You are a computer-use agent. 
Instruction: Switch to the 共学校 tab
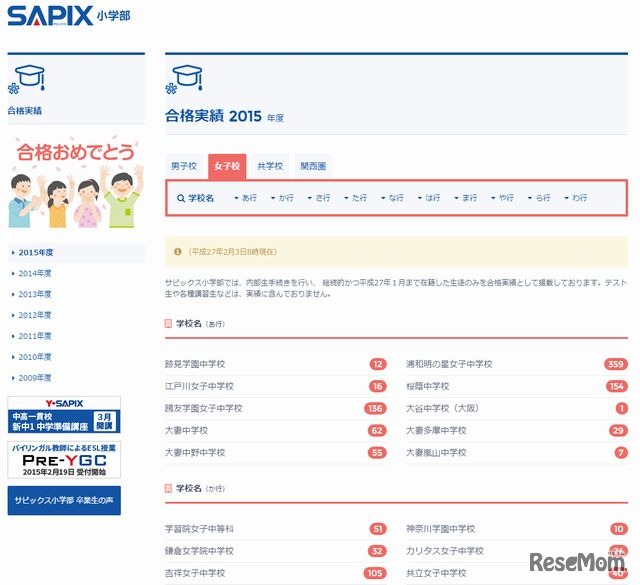coord(270,166)
